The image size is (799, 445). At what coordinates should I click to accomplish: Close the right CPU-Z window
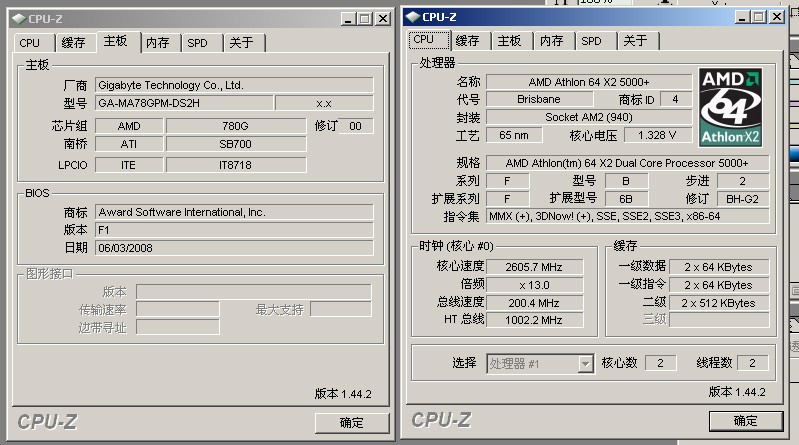(x=777, y=17)
